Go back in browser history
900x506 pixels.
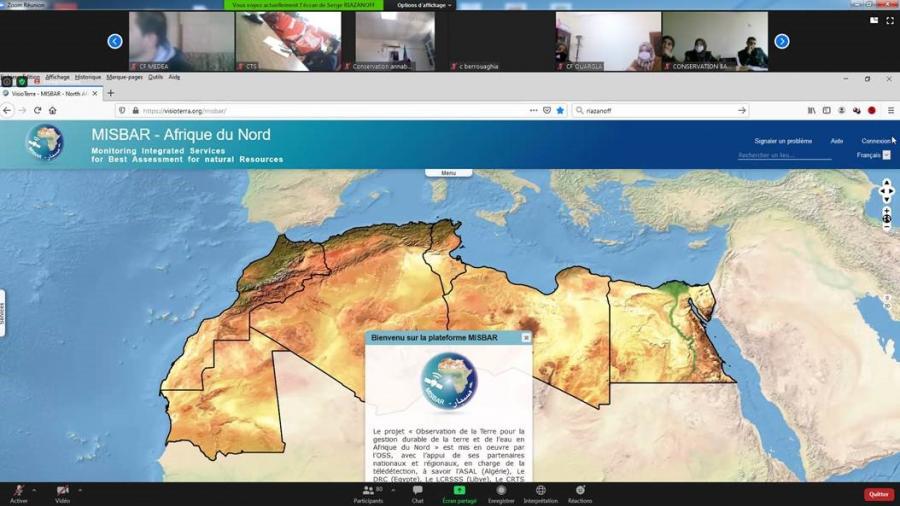click(x=7, y=110)
